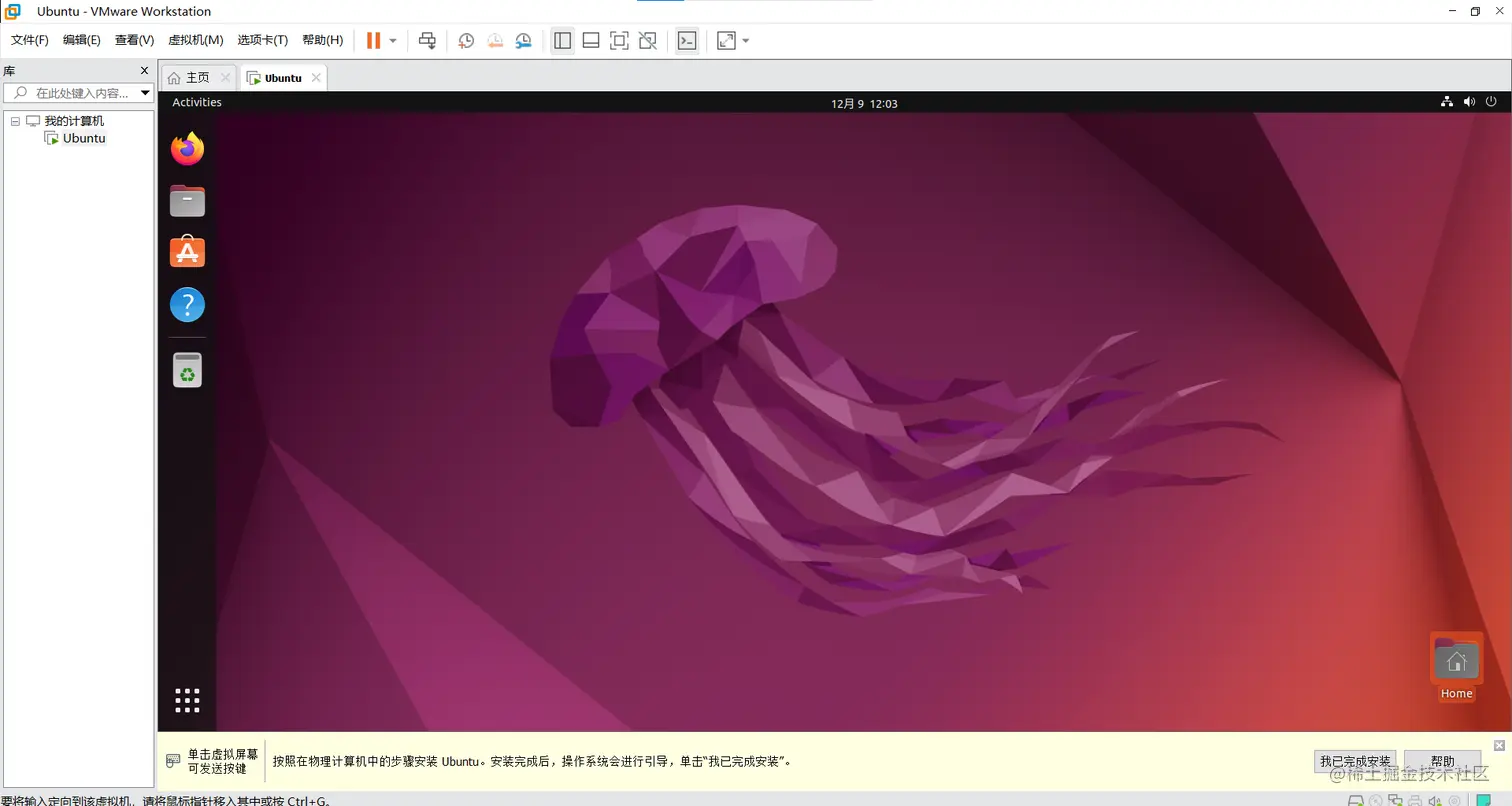This screenshot has width=1512, height=806.
Task: Click the 我已完成安装 button
Action: pyautogui.click(x=1355, y=761)
